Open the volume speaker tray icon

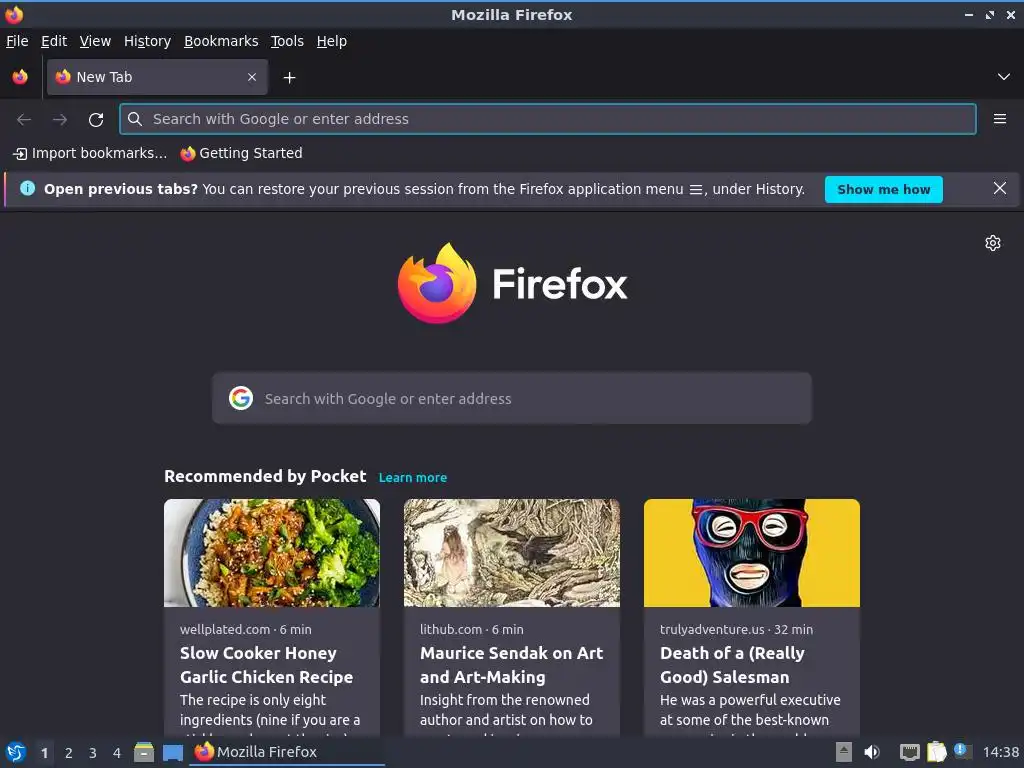click(x=872, y=752)
